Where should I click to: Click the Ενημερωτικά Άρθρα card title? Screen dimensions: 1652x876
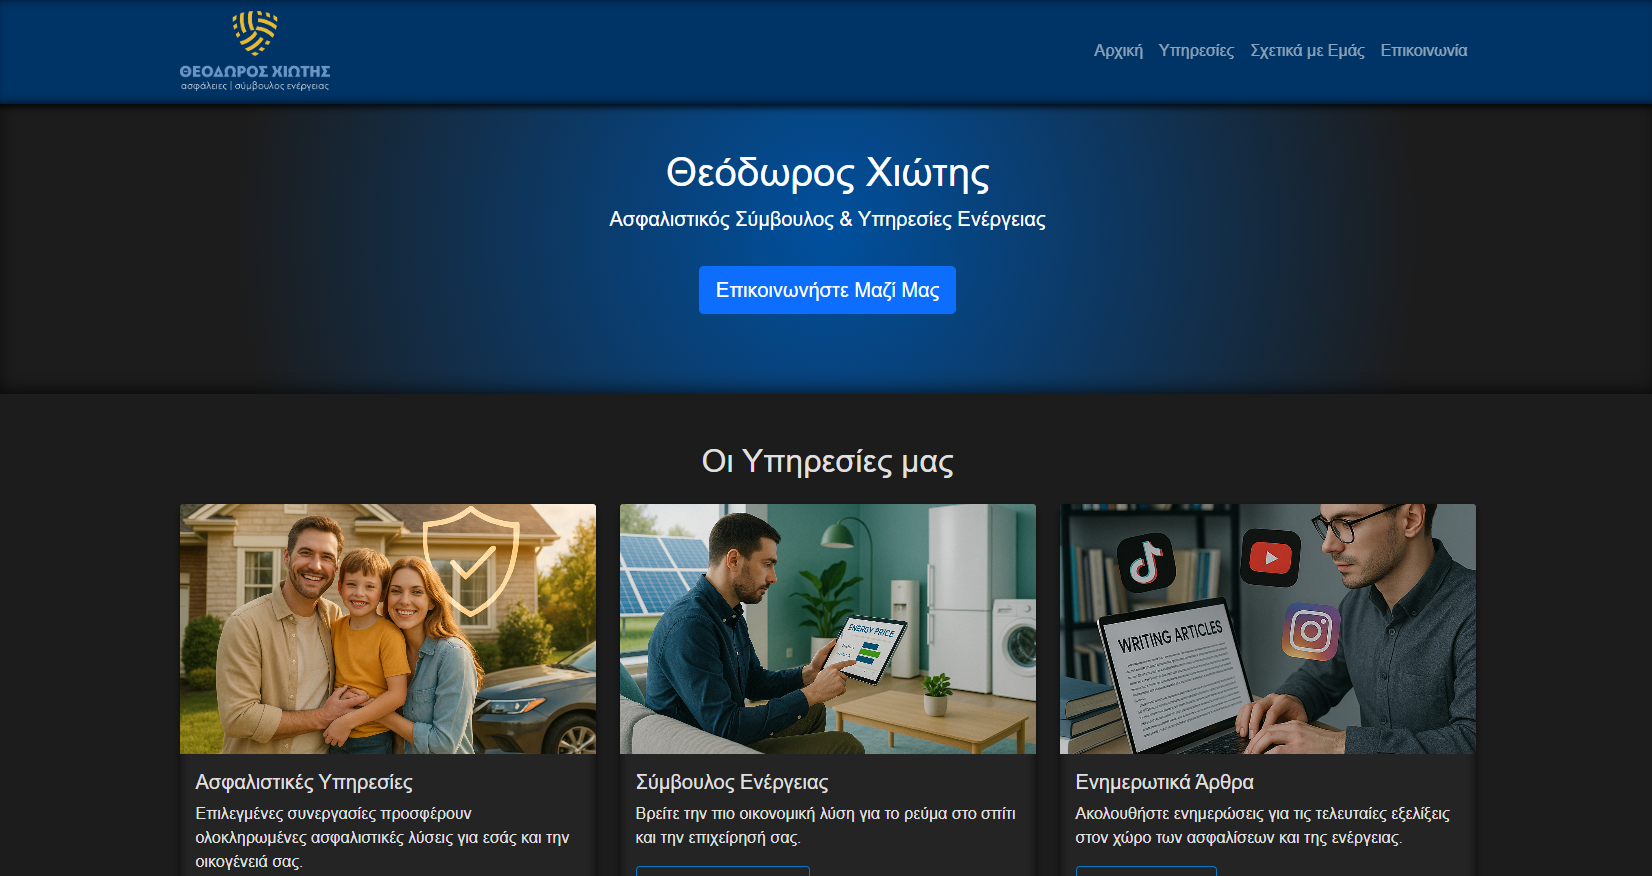point(1164,782)
